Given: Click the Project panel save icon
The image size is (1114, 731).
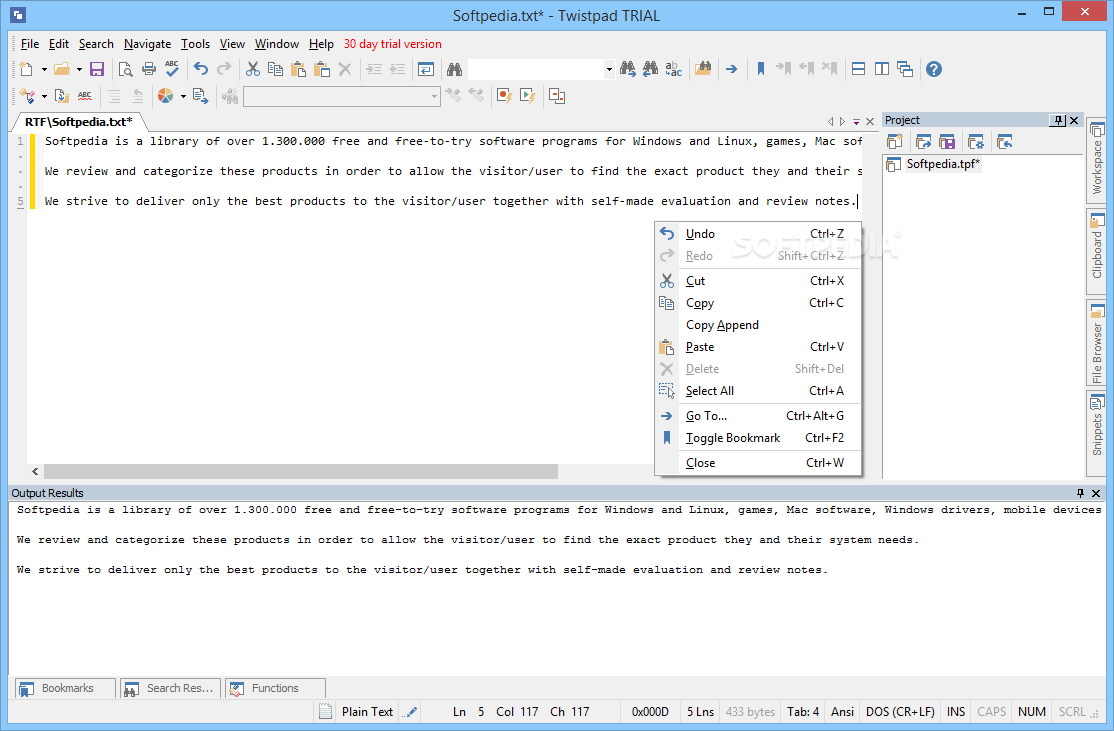Looking at the screenshot, I should coord(947,142).
